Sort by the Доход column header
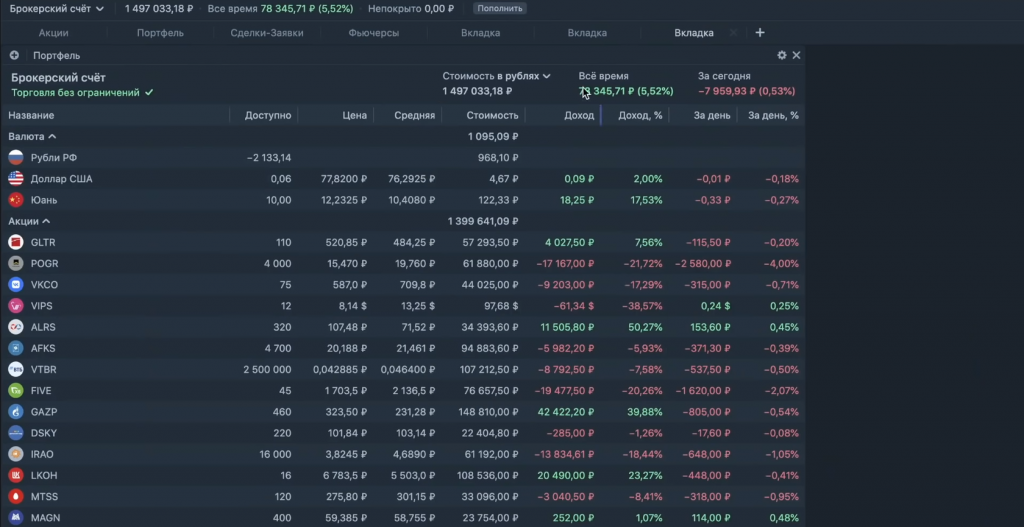This screenshot has width=1024, height=527. (x=579, y=116)
